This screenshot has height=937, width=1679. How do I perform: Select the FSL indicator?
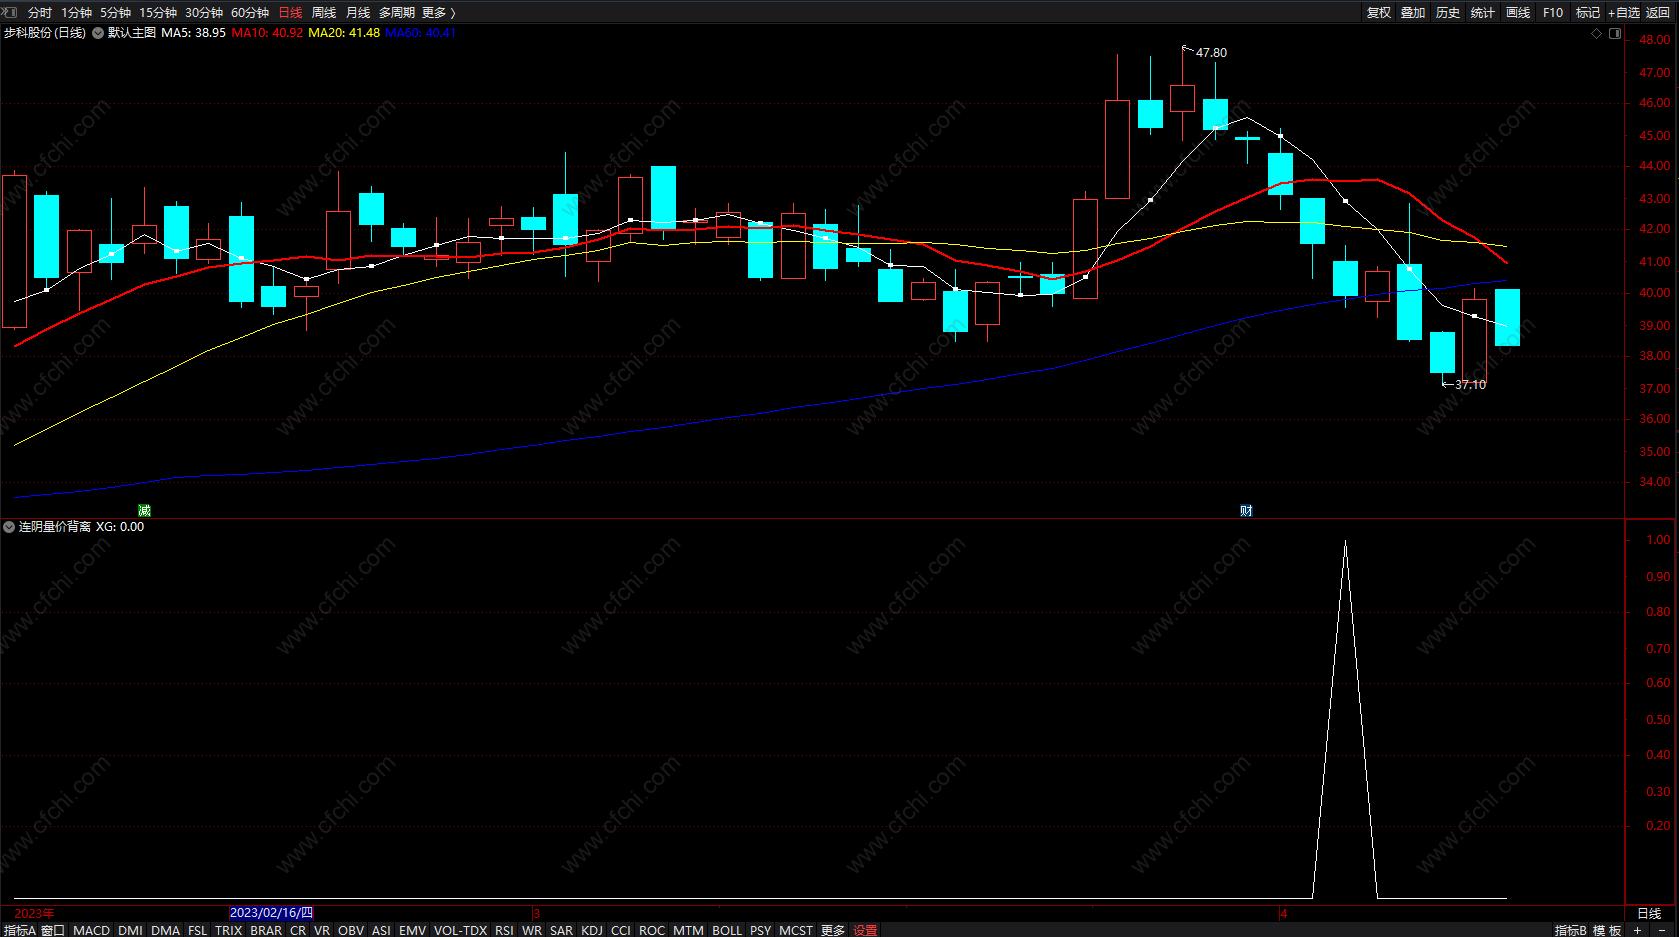[198, 930]
